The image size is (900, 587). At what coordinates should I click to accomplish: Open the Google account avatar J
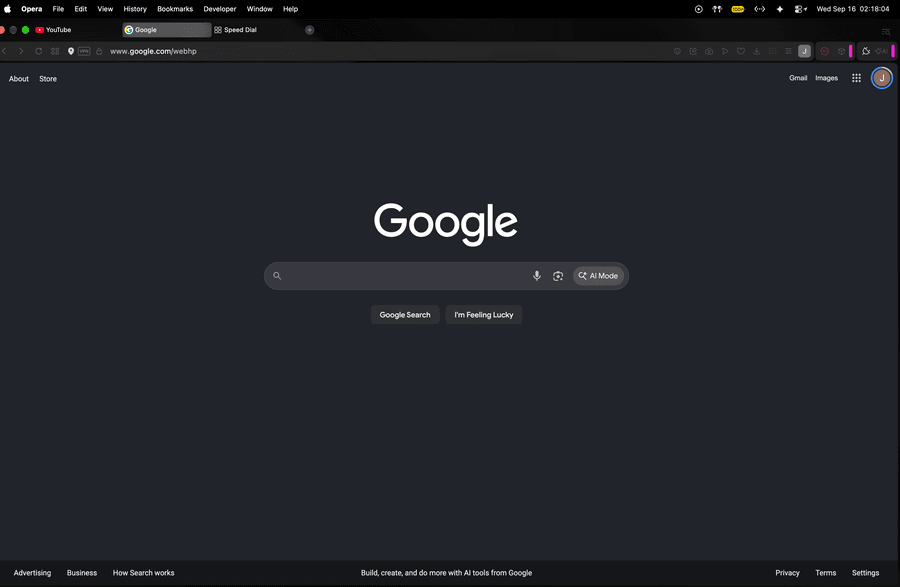[882, 78]
